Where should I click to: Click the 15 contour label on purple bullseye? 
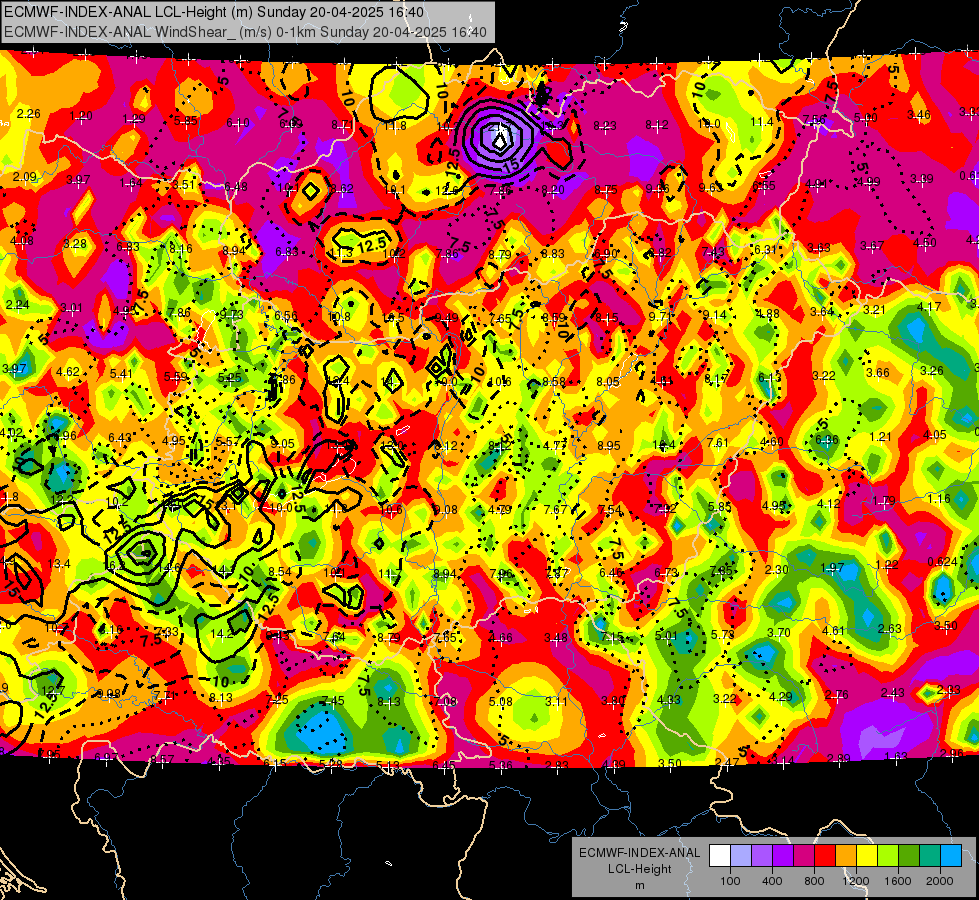[511, 165]
